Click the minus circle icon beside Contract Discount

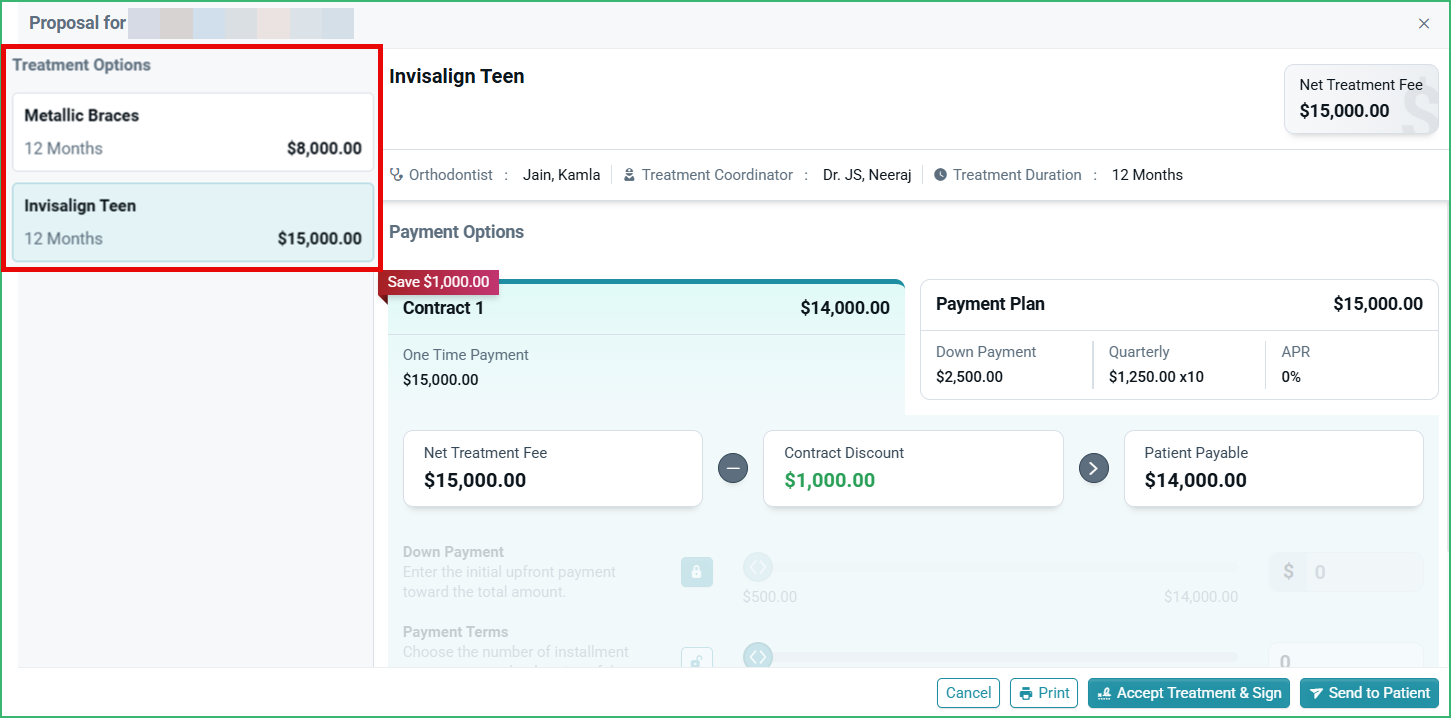[x=733, y=468]
